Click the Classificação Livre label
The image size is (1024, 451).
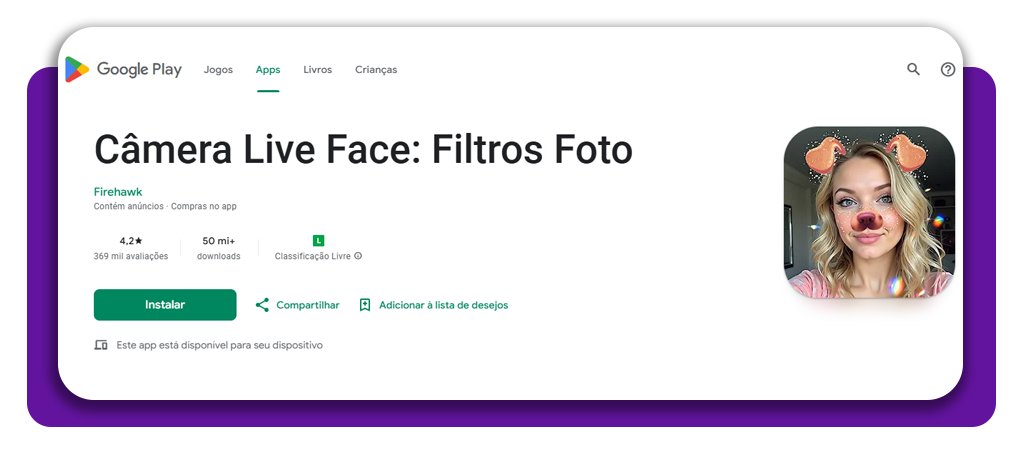[x=313, y=257]
